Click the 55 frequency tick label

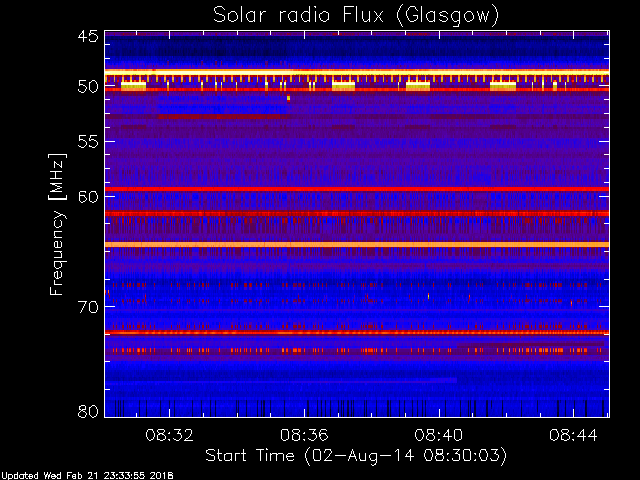pos(88,142)
